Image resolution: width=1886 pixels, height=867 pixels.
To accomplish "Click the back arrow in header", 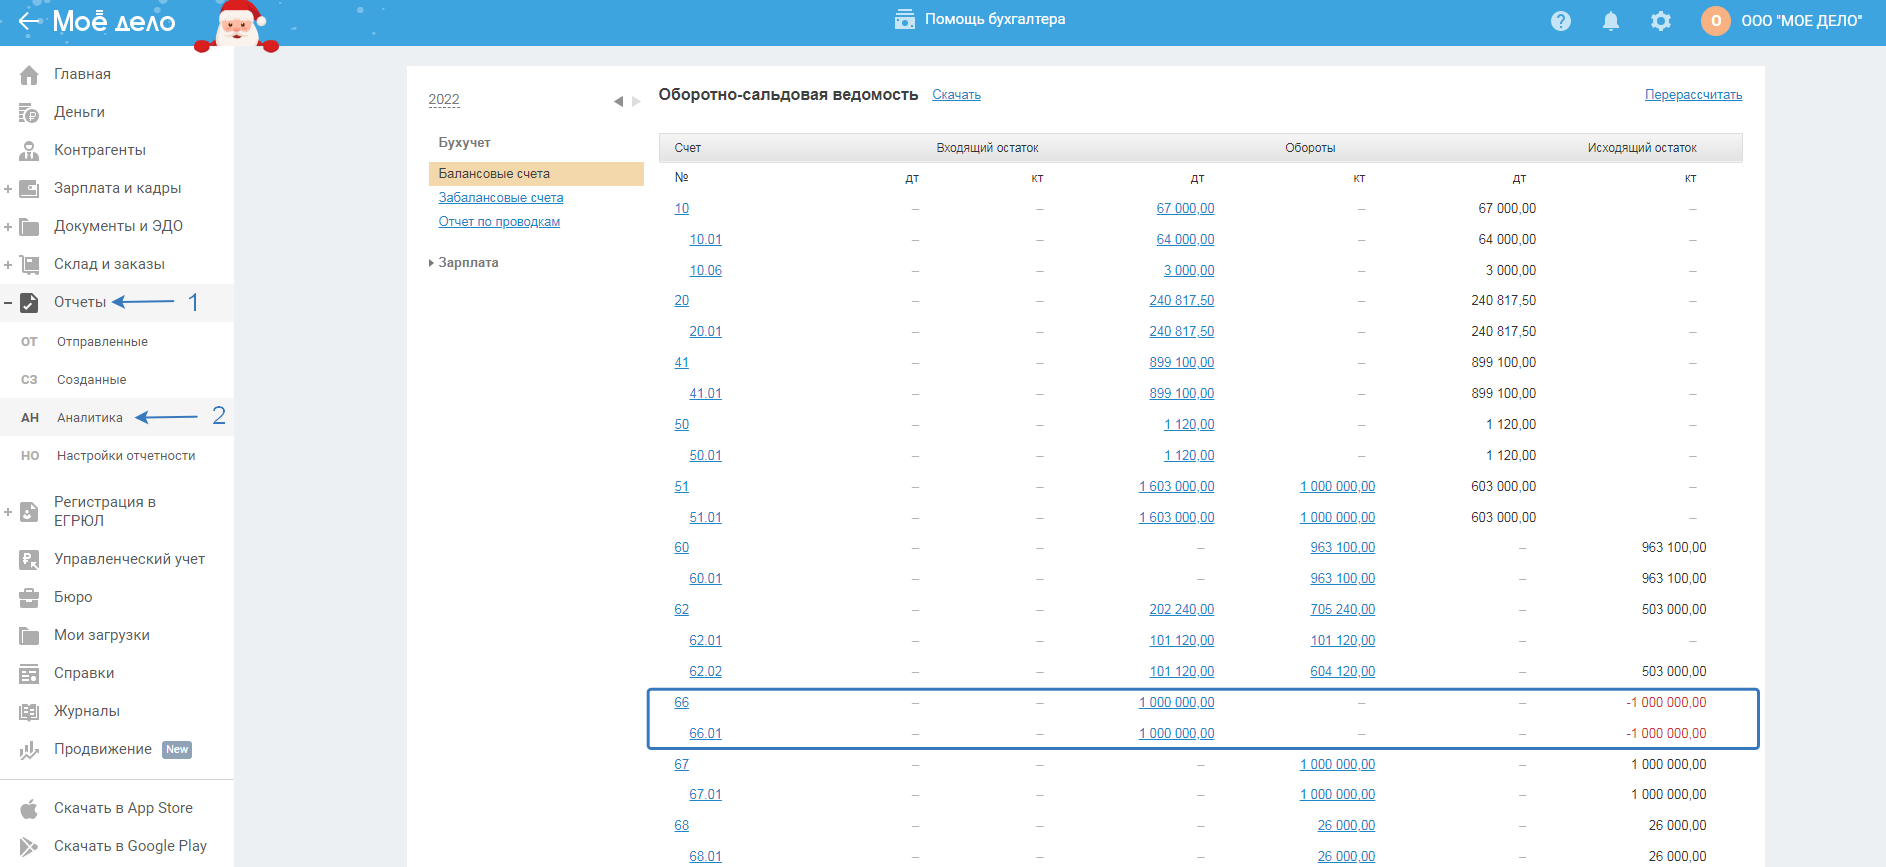I will pyautogui.click(x=29, y=21).
